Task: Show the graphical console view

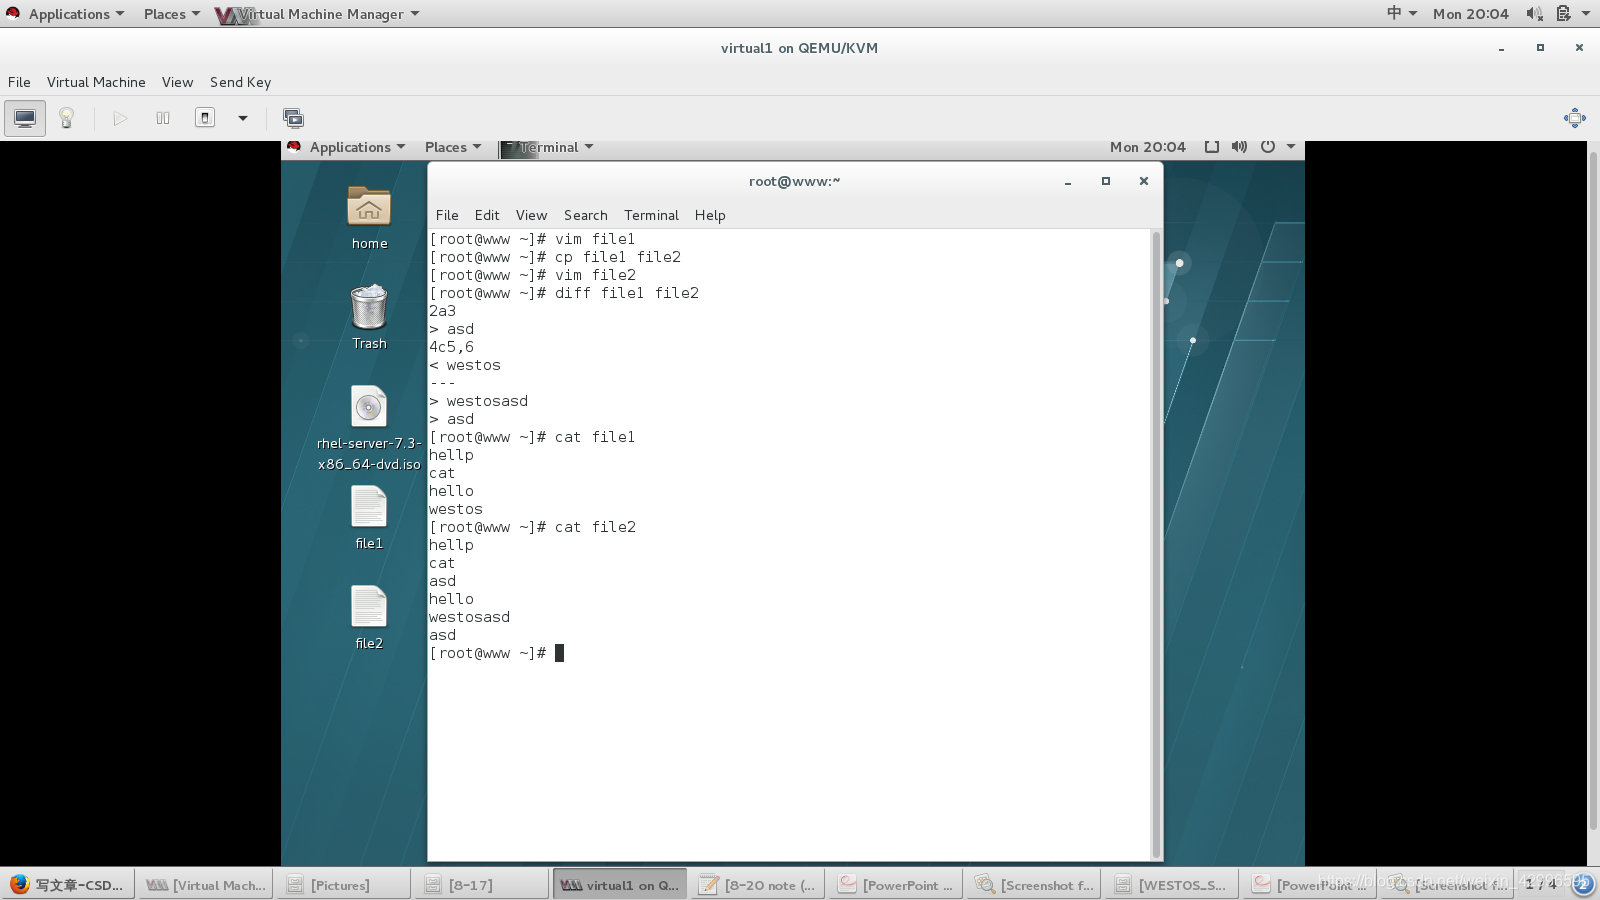Action: 25,118
